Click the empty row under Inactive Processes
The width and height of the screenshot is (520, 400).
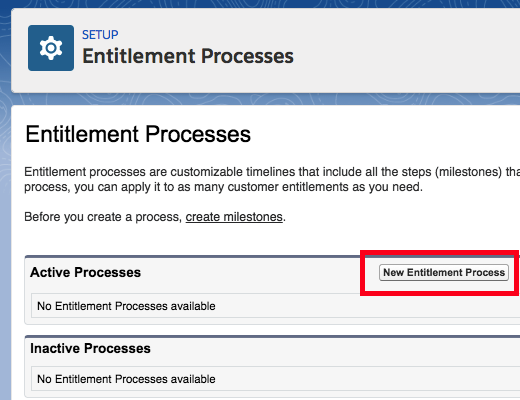coord(275,379)
